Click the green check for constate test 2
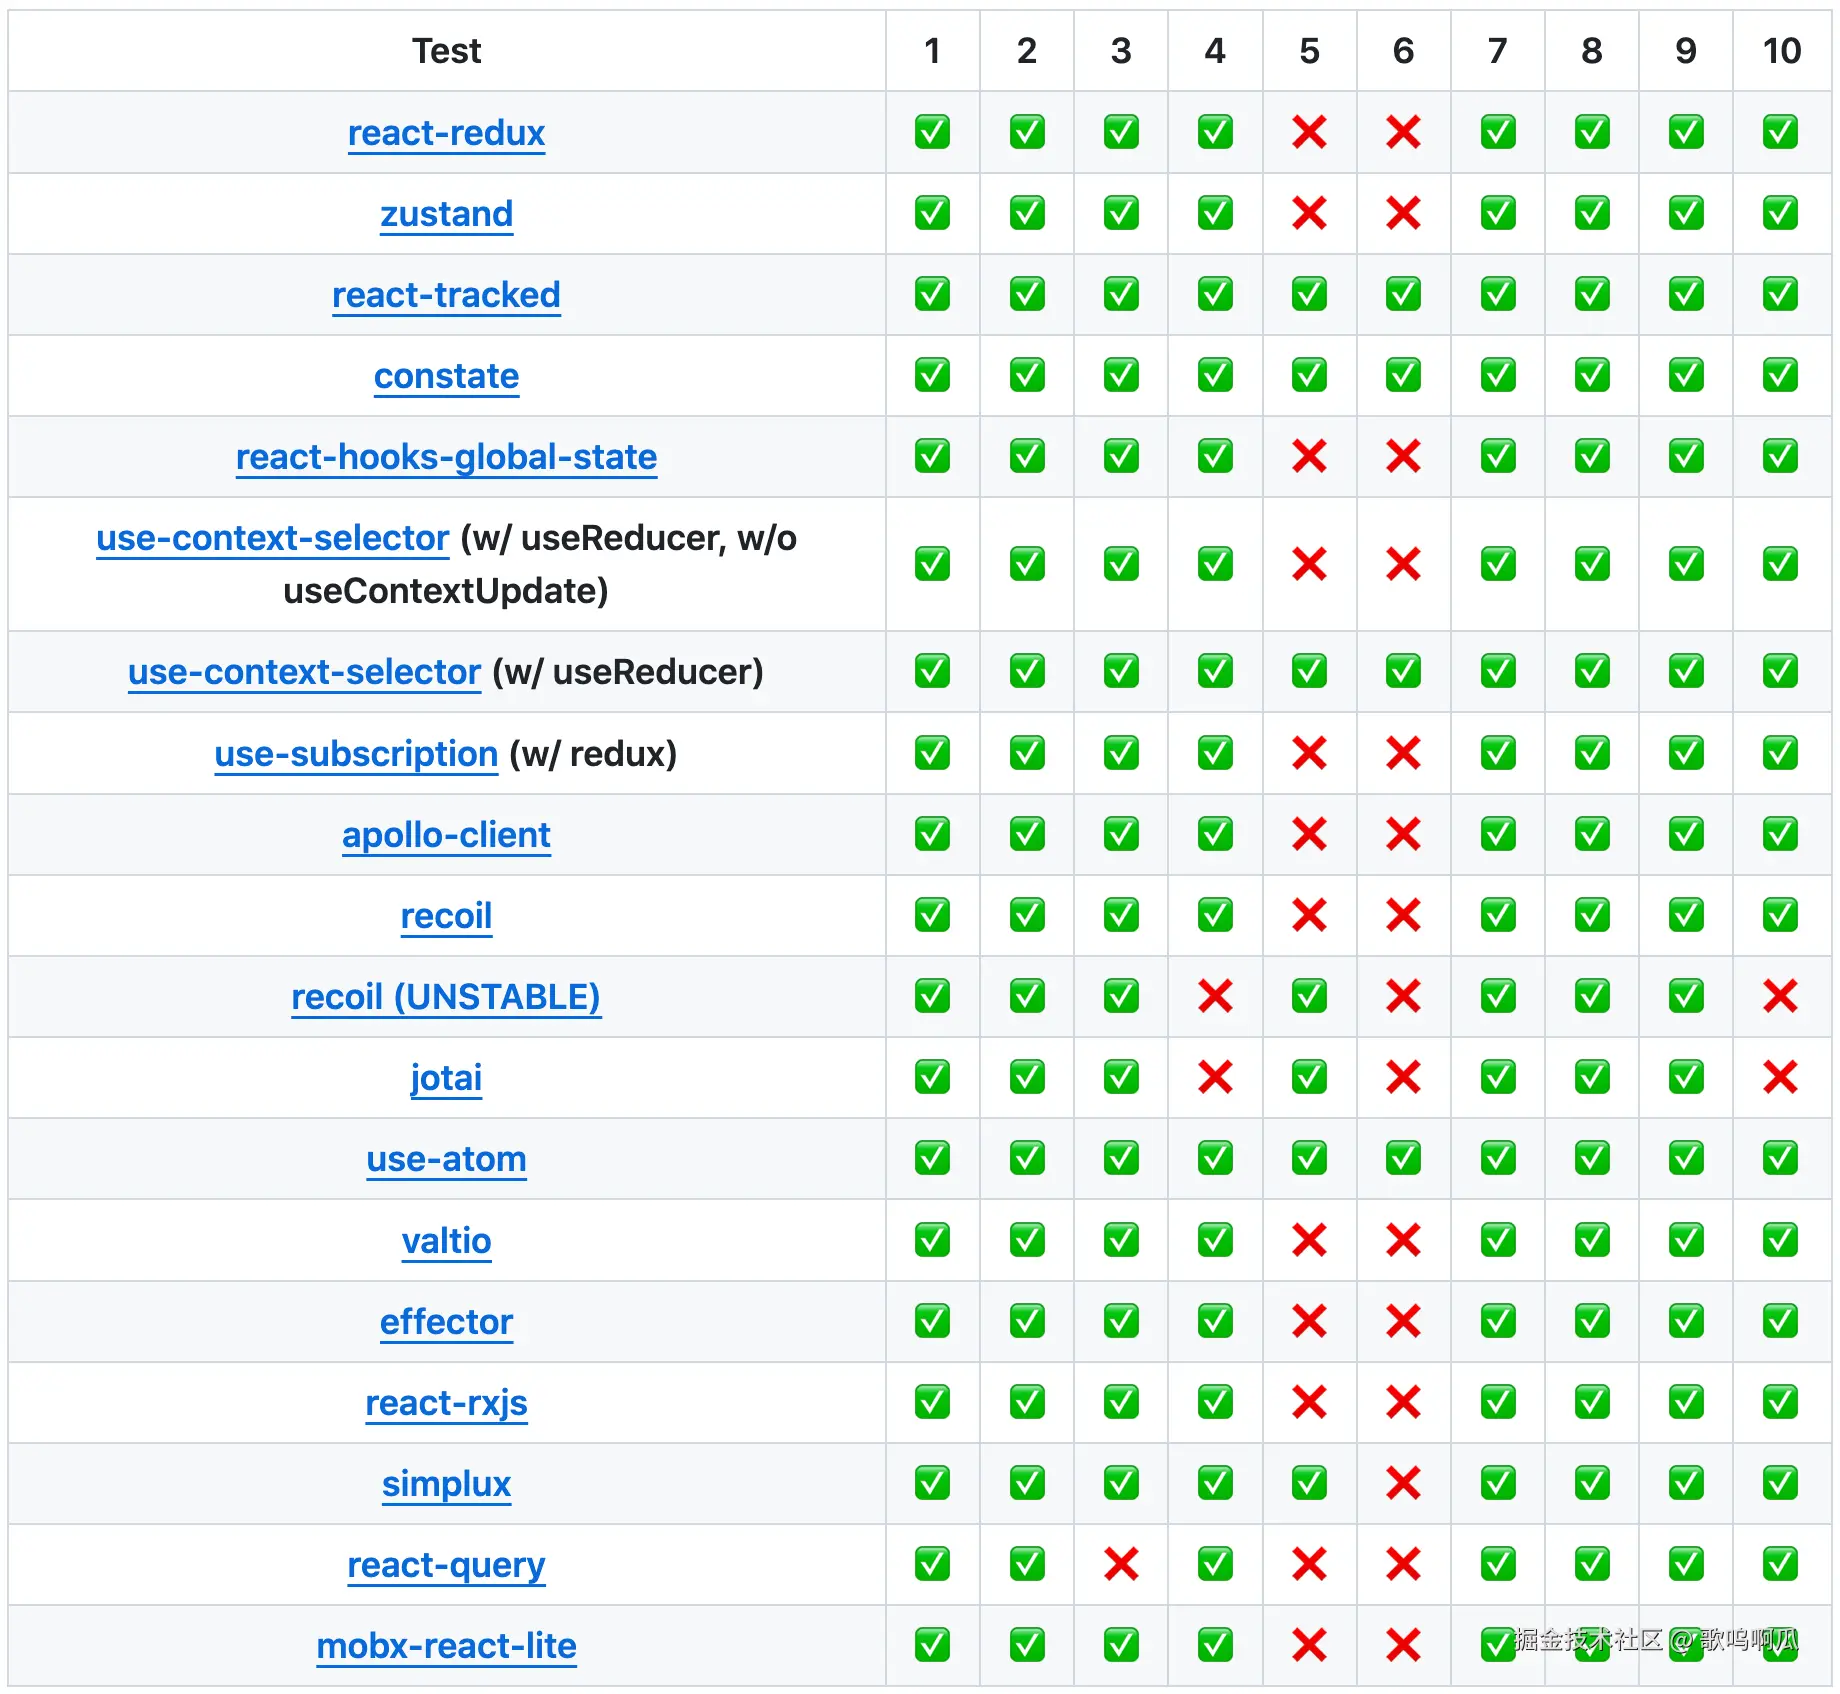This screenshot has width=1840, height=1694. pyautogui.click(x=1027, y=375)
